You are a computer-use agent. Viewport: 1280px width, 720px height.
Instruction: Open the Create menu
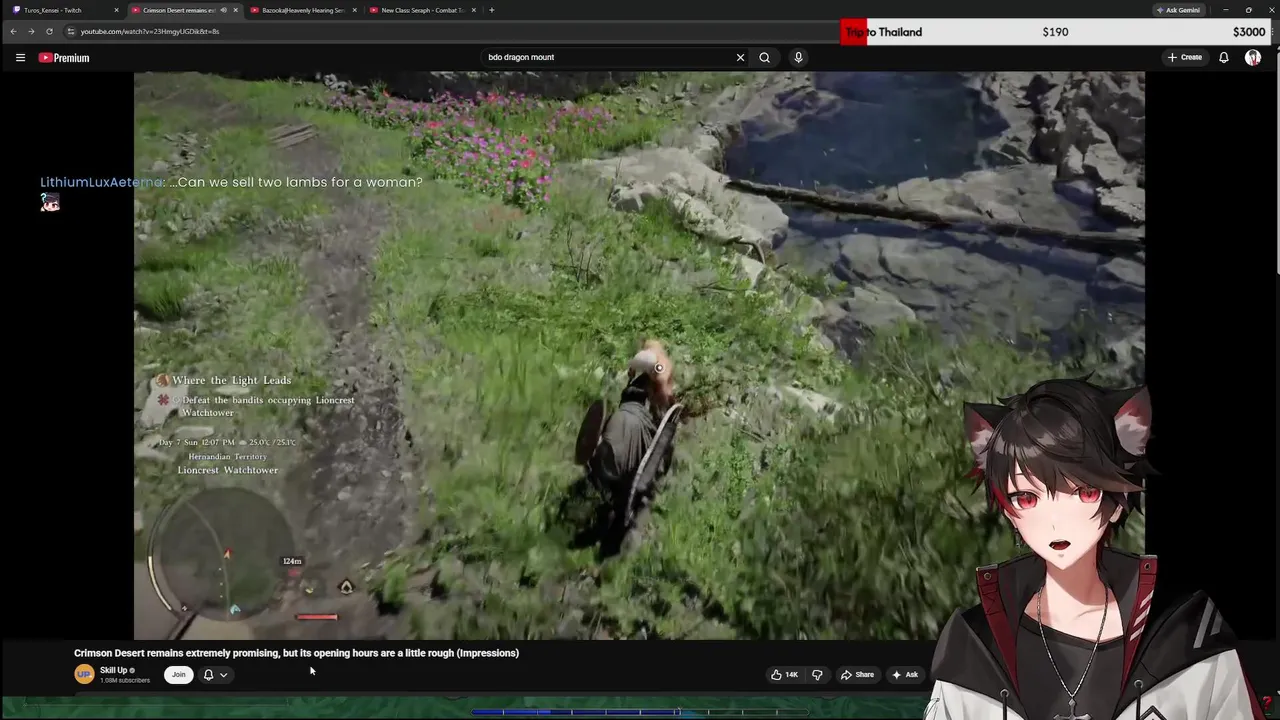pyautogui.click(x=1184, y=57)
